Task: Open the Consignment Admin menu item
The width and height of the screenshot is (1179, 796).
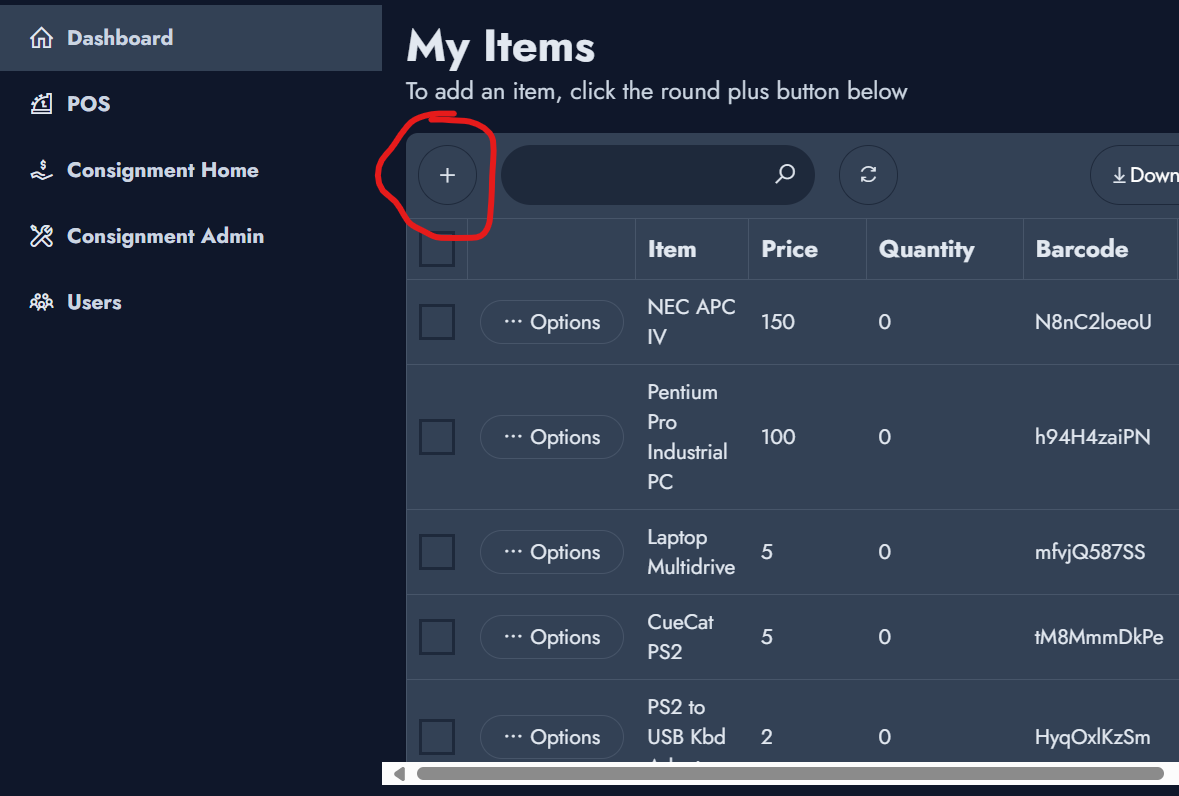Action: (x=165, y=236)
